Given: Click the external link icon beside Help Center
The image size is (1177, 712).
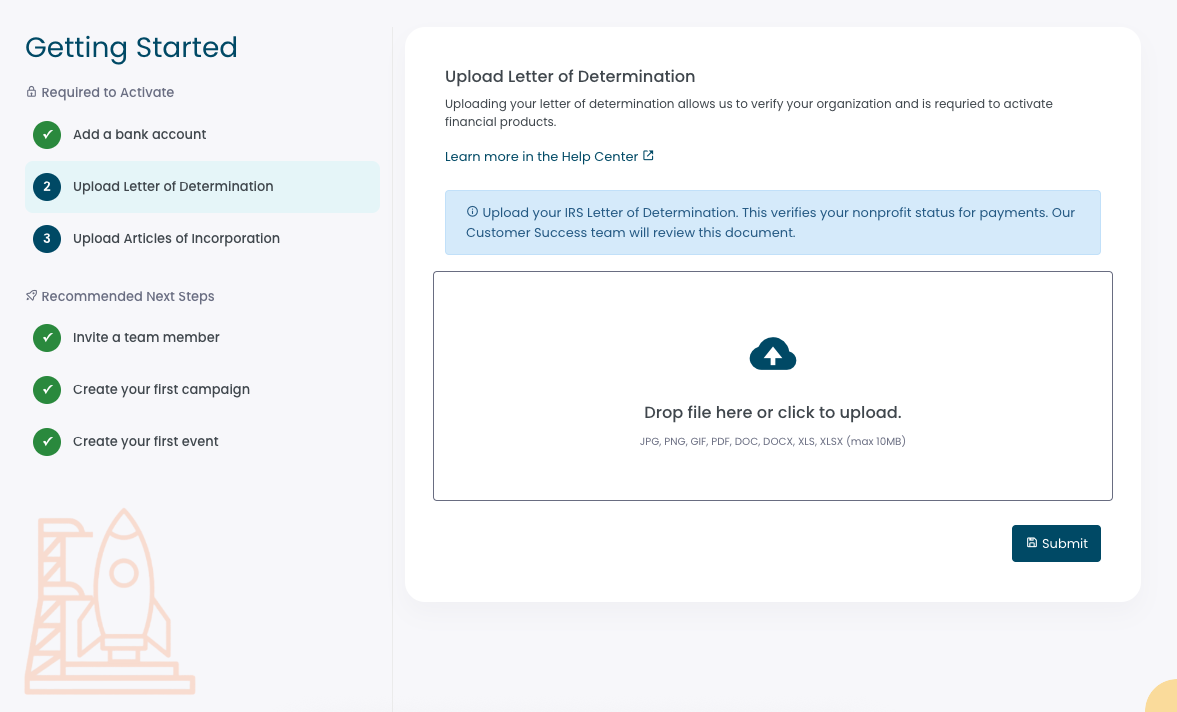Looking at the screenshot, I should pyautogui.click(x=648, y=155).
